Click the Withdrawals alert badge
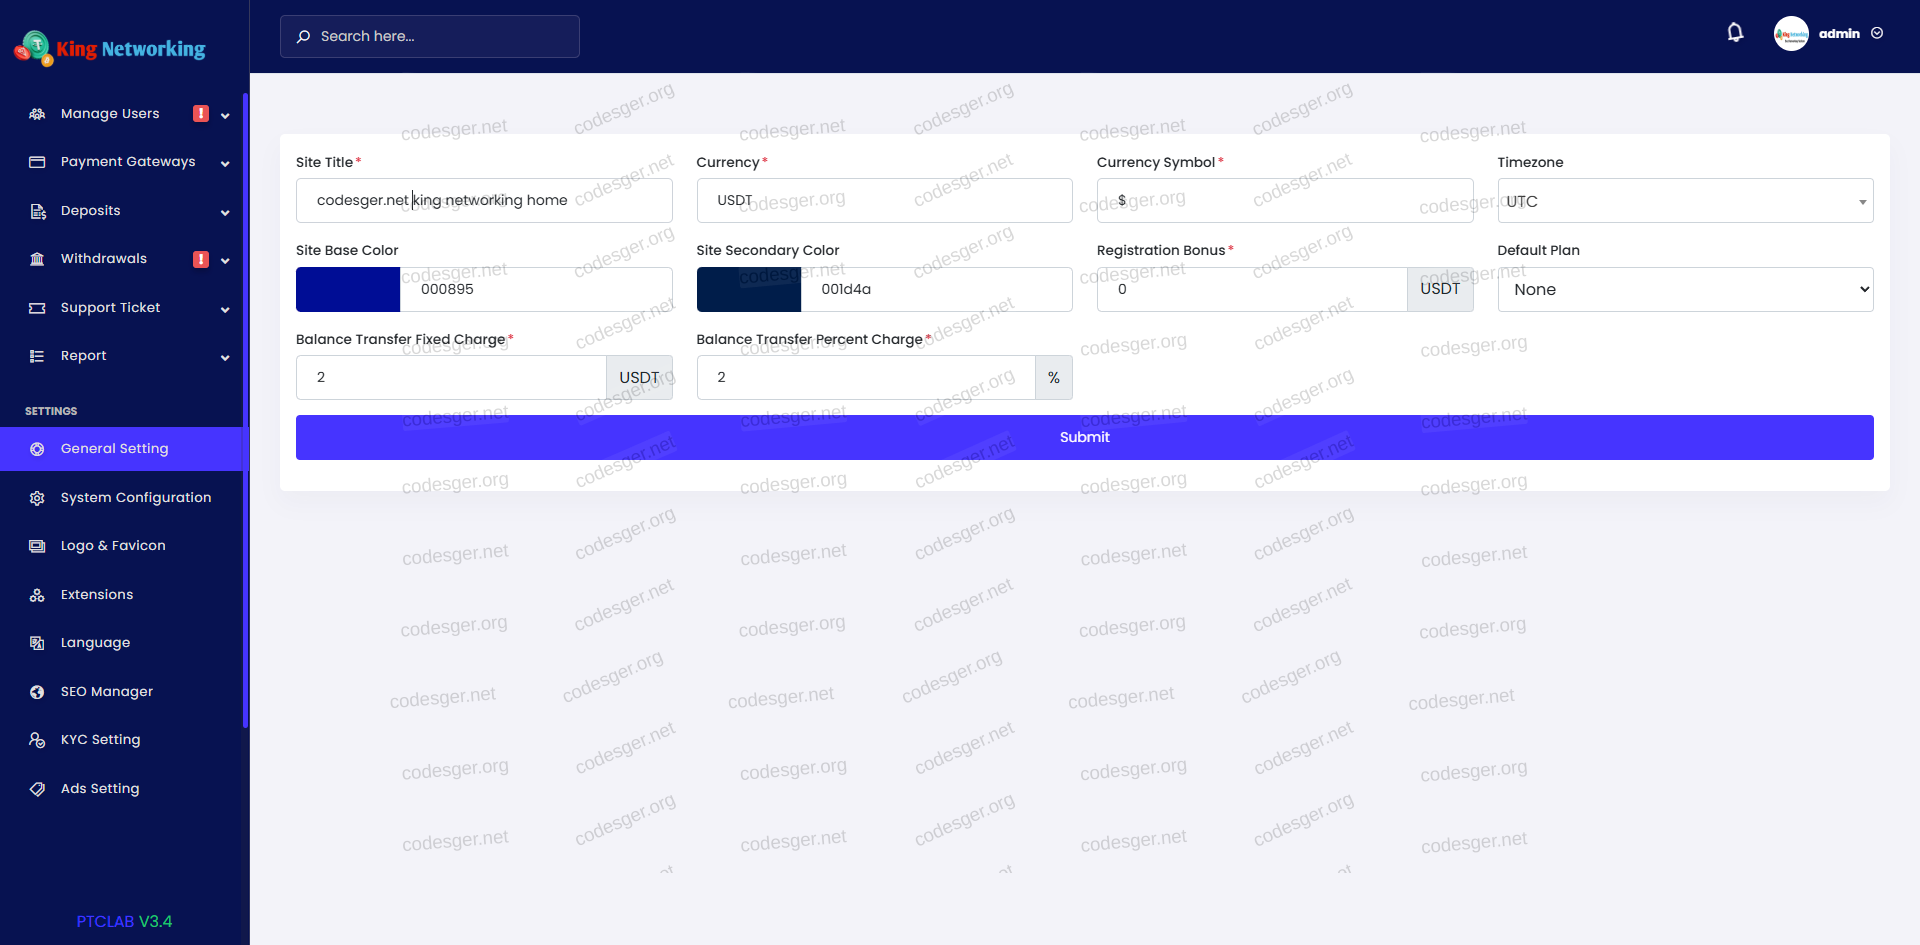The image size is (1920, 945). coord(201,260)
